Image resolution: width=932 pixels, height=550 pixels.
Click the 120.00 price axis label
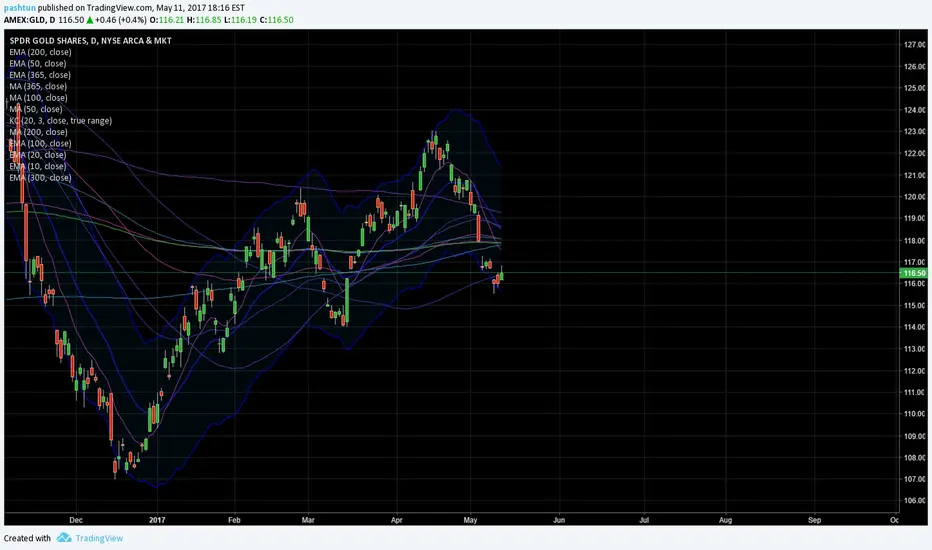(x=915, y=197)
